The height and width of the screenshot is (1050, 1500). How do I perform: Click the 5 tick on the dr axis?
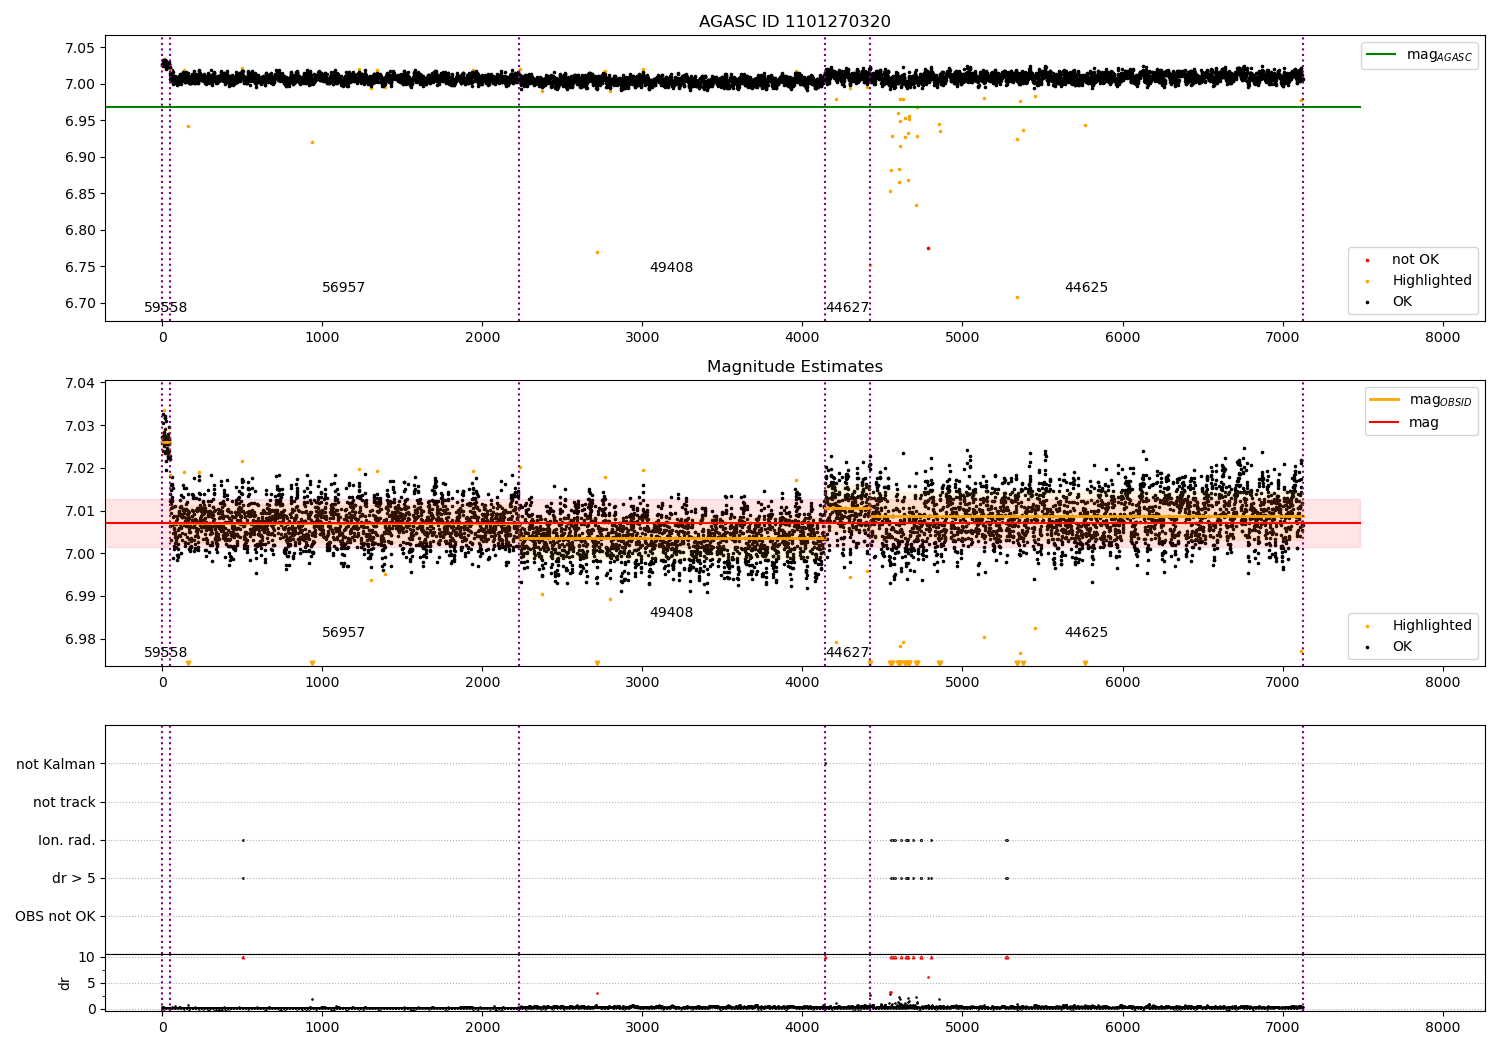click(91, 983)
